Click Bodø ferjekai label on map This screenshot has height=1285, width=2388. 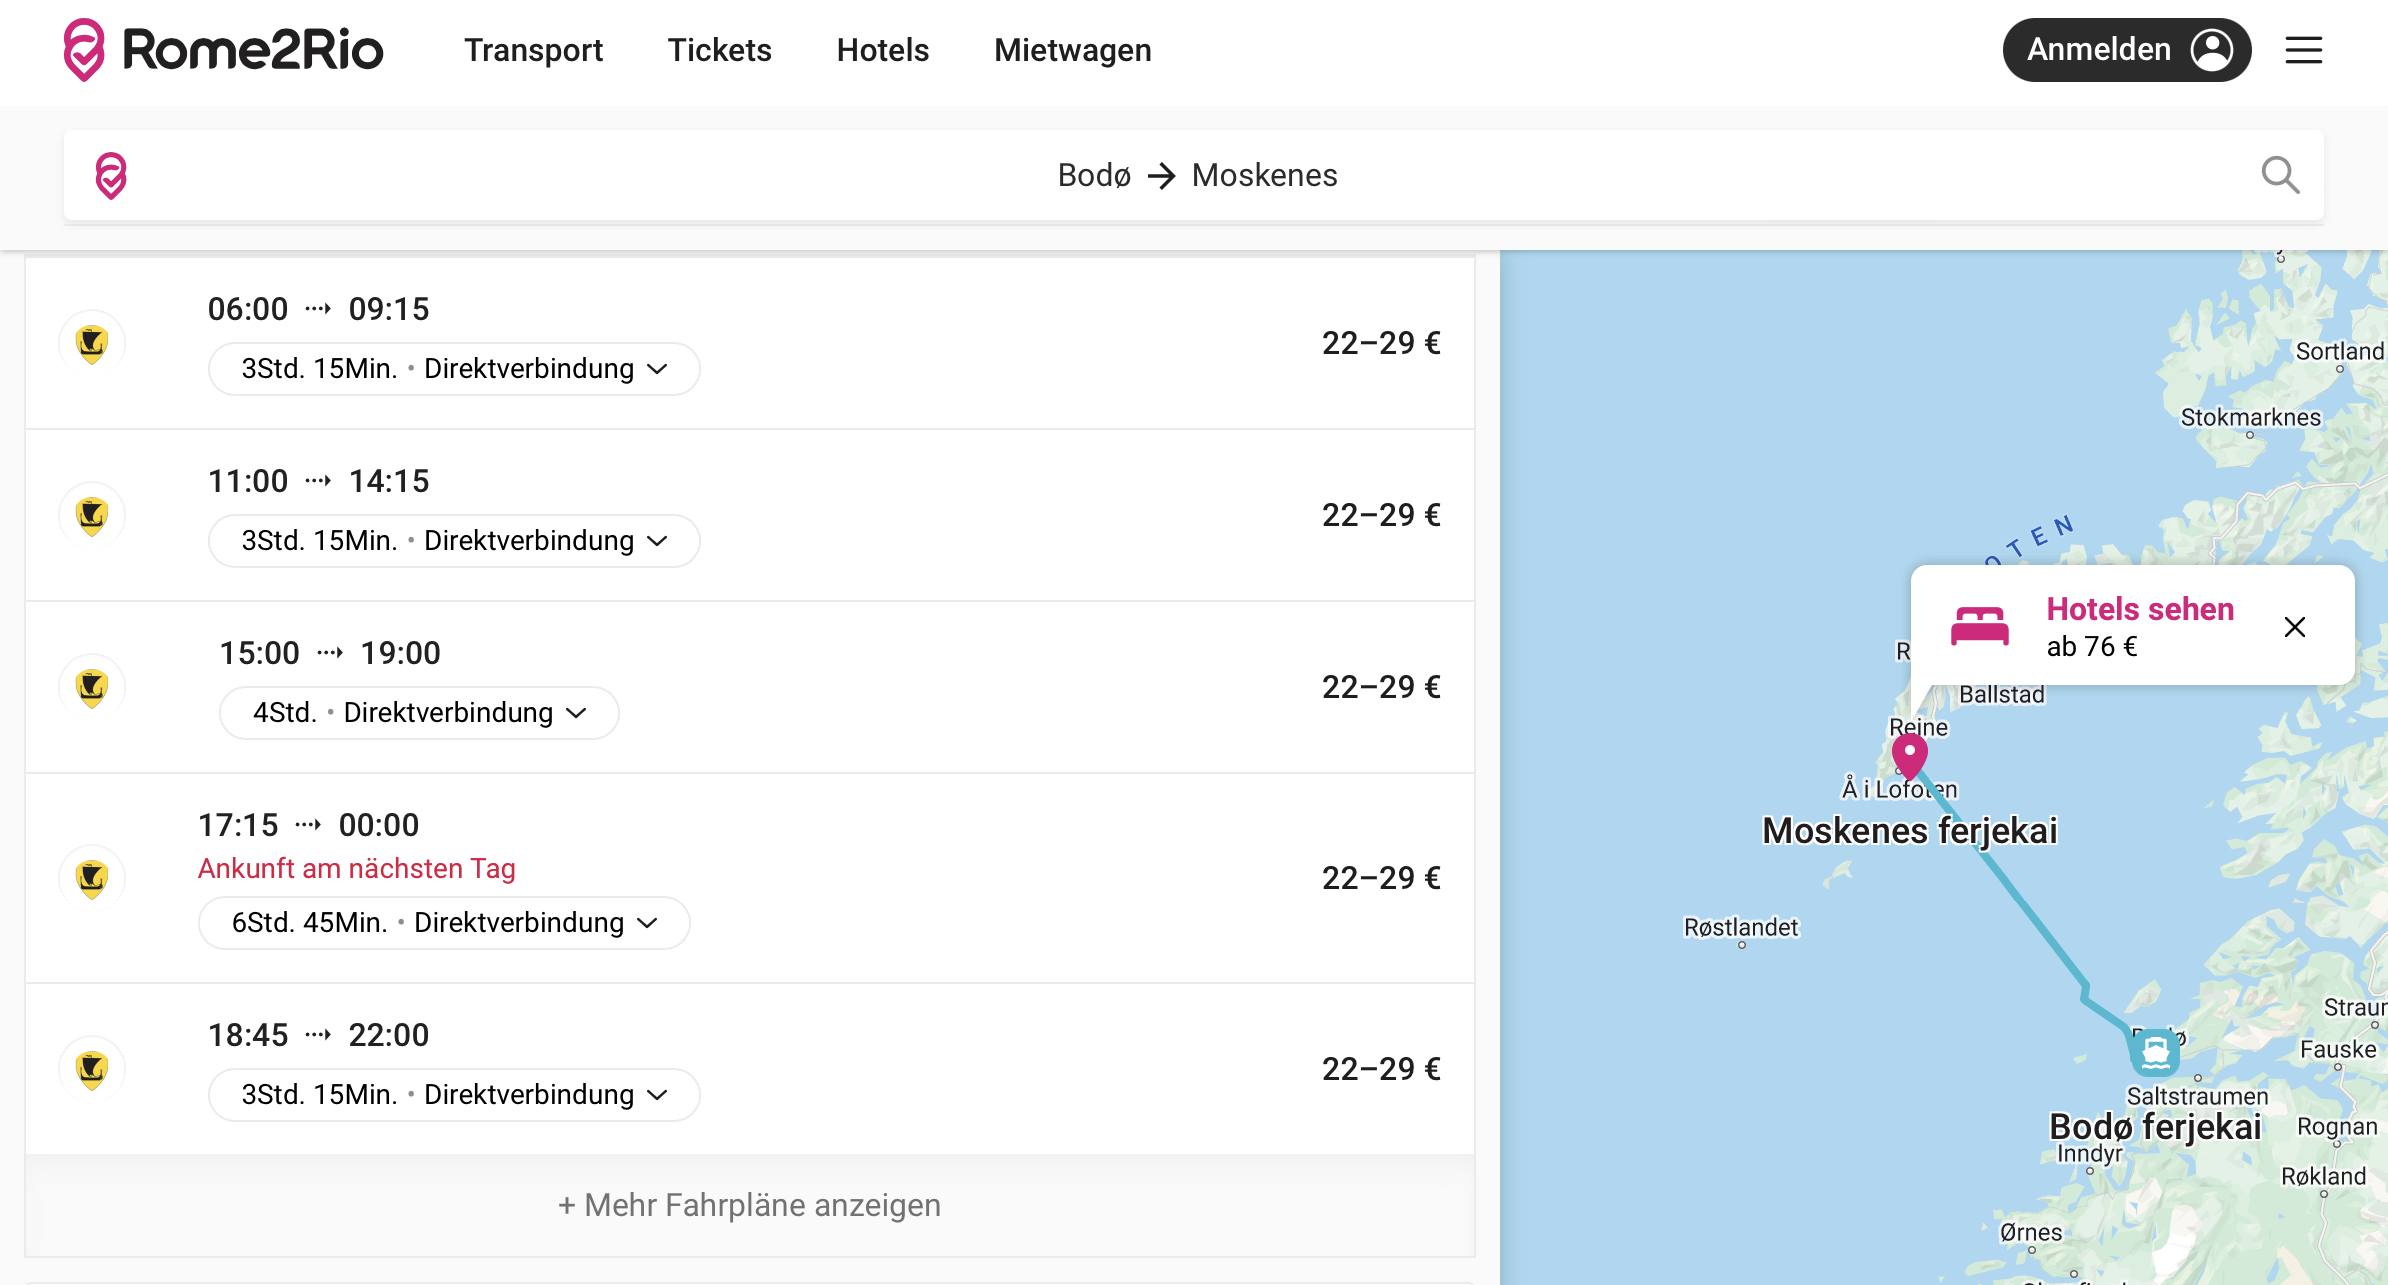(x=2155, y=1127)
